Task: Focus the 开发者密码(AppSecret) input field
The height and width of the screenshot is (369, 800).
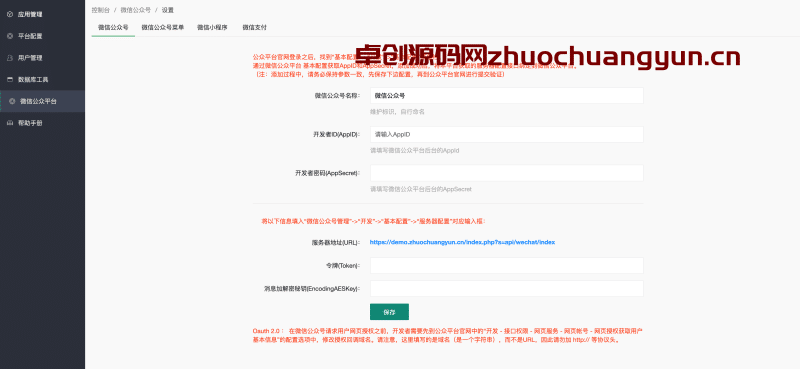Action: coord(507,173)
